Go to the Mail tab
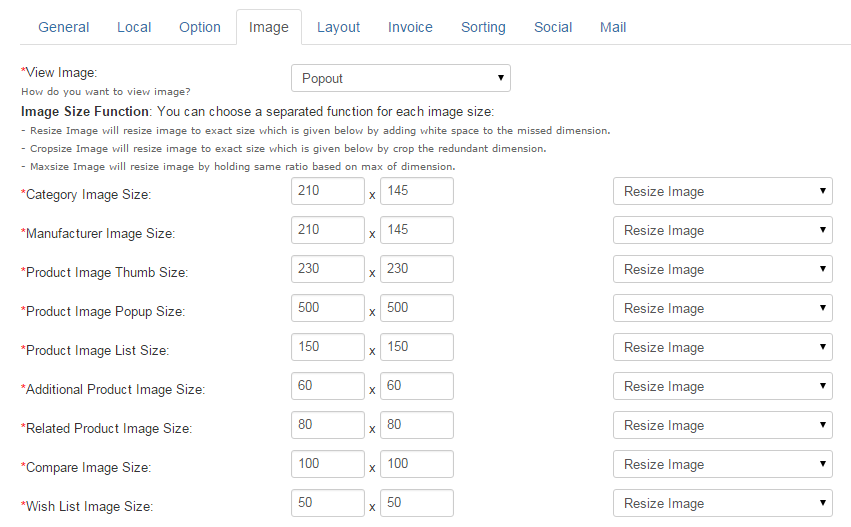 click(613, 27)
